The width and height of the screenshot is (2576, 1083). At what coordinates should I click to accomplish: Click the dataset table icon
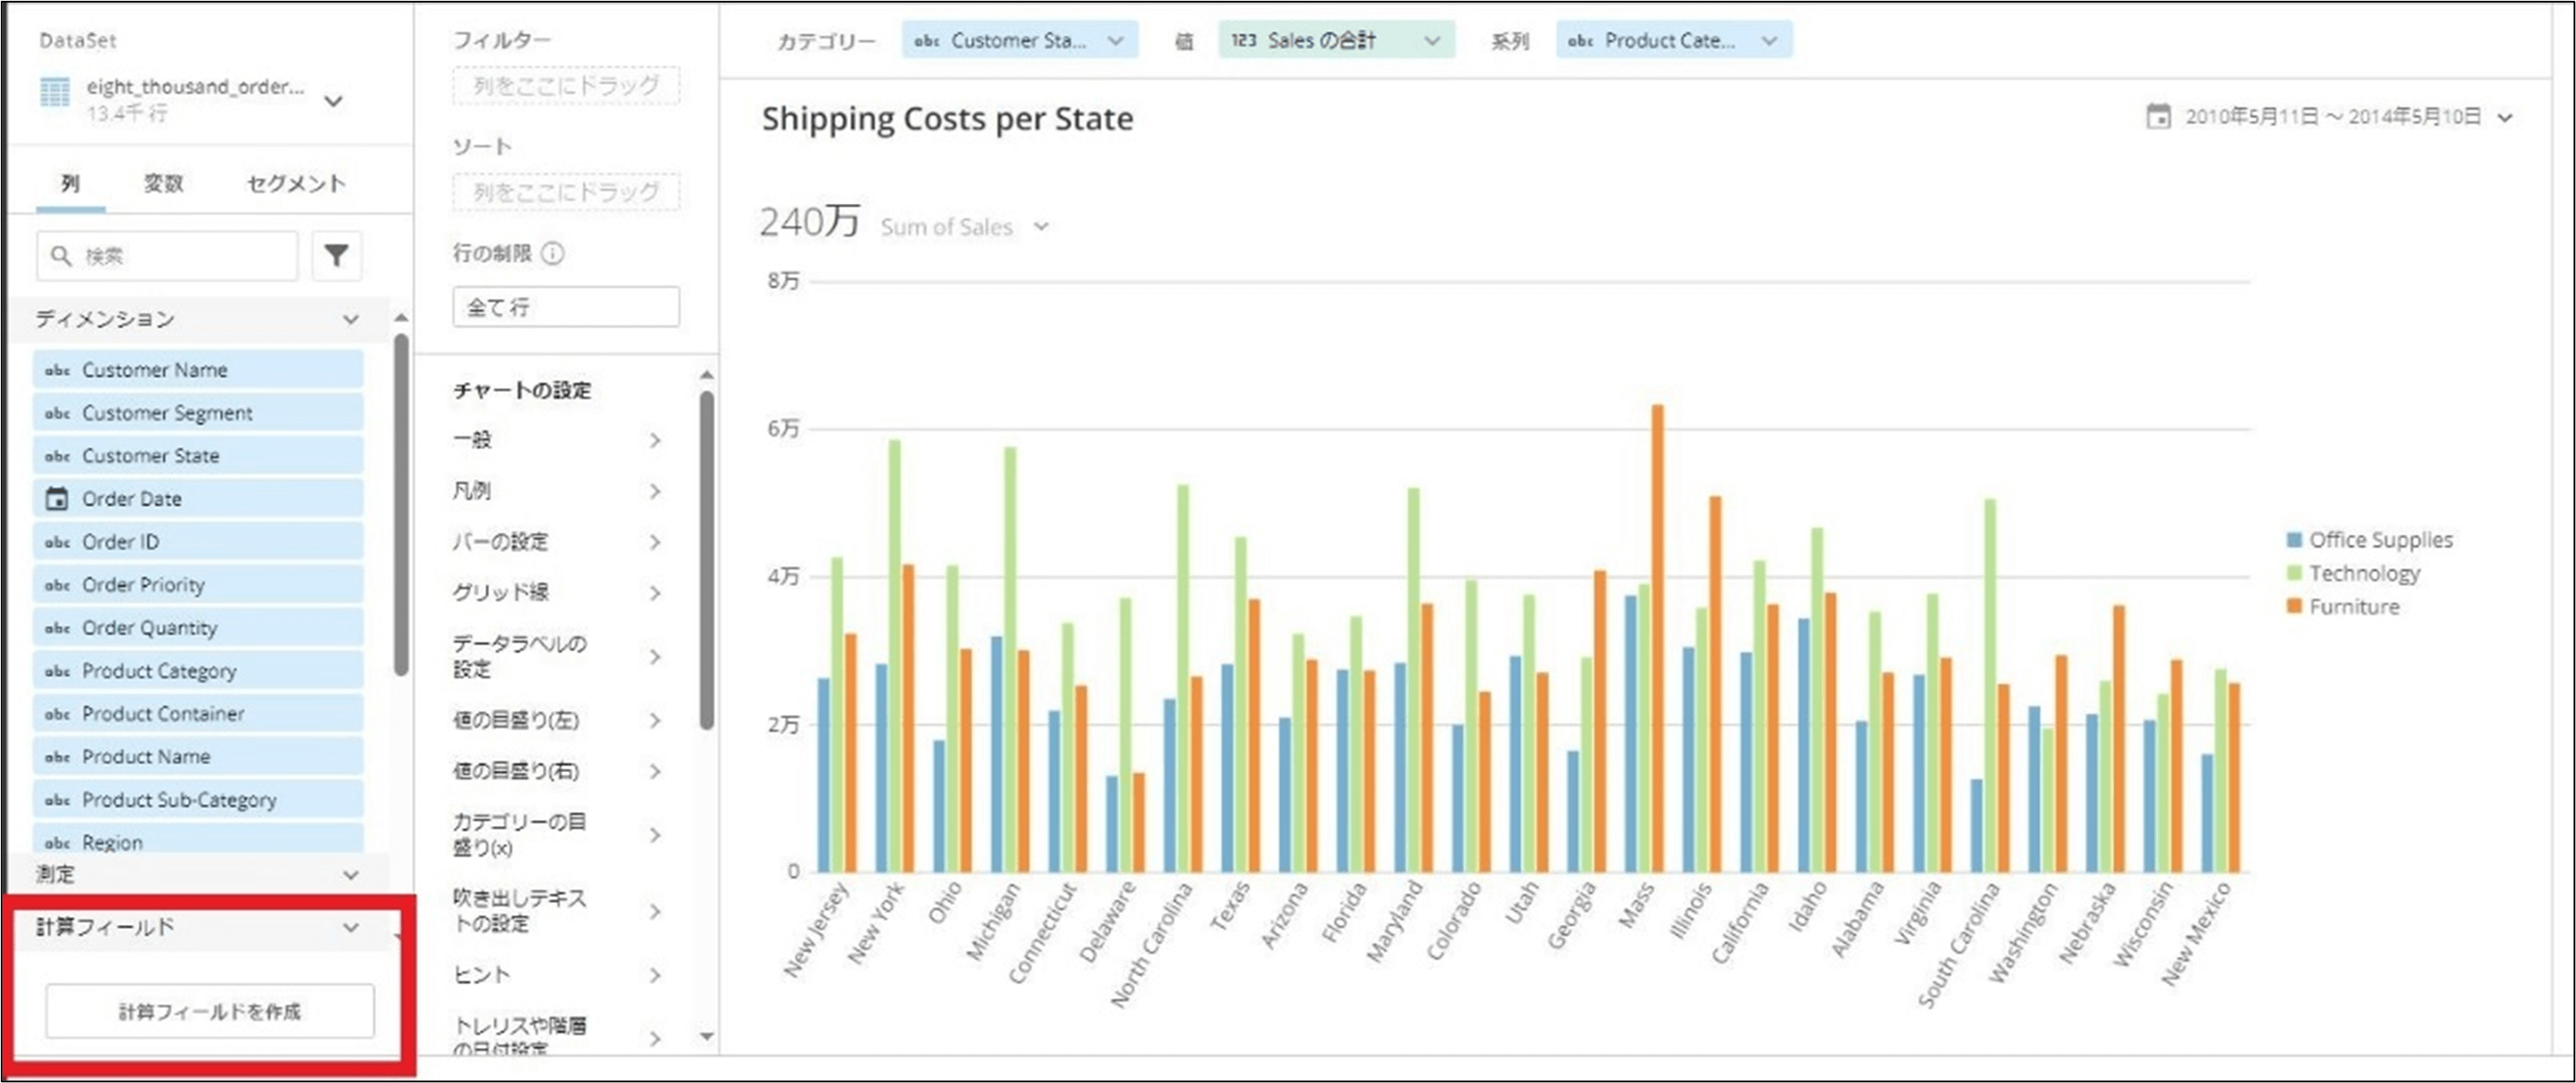coord(55,92)
